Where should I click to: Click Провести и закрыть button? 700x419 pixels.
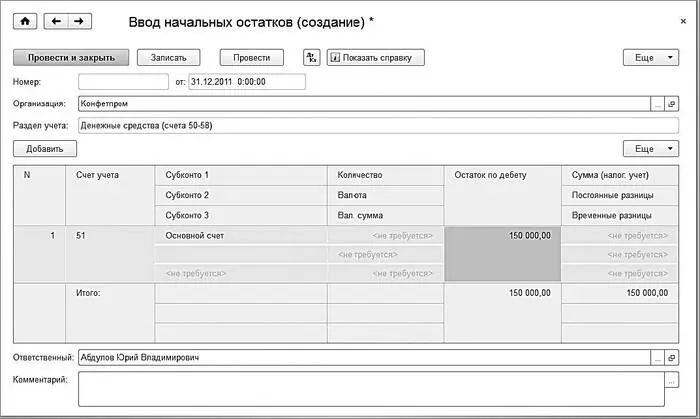click(x=71, y=58)
